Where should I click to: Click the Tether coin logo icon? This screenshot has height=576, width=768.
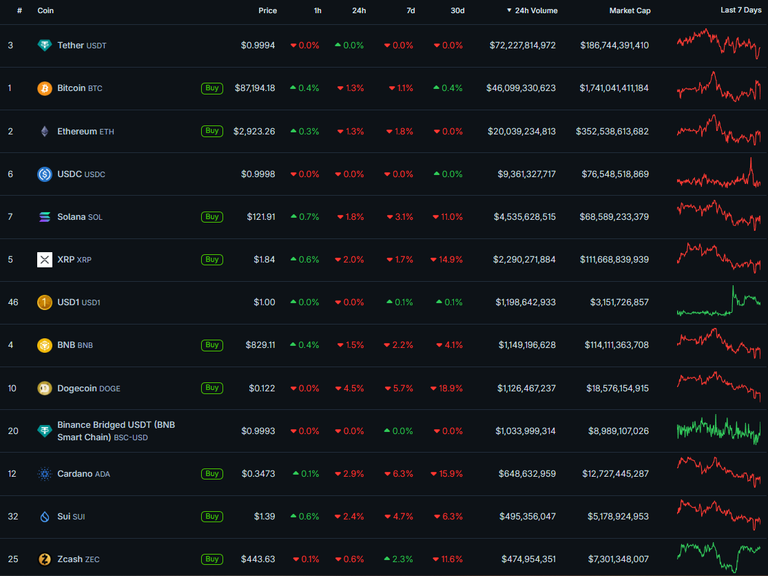(x=45, y=46)
